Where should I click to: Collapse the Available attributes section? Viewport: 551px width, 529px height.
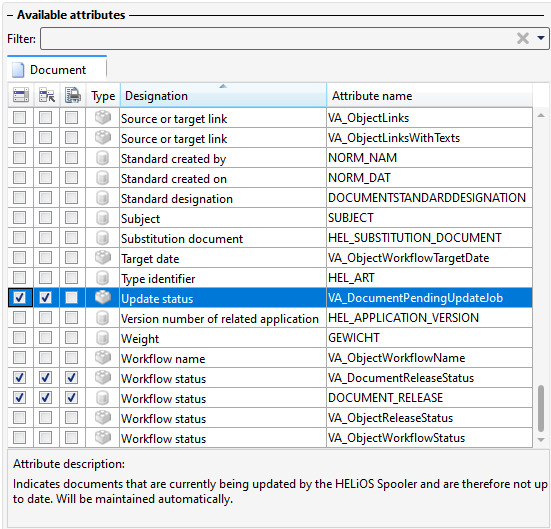10,15
